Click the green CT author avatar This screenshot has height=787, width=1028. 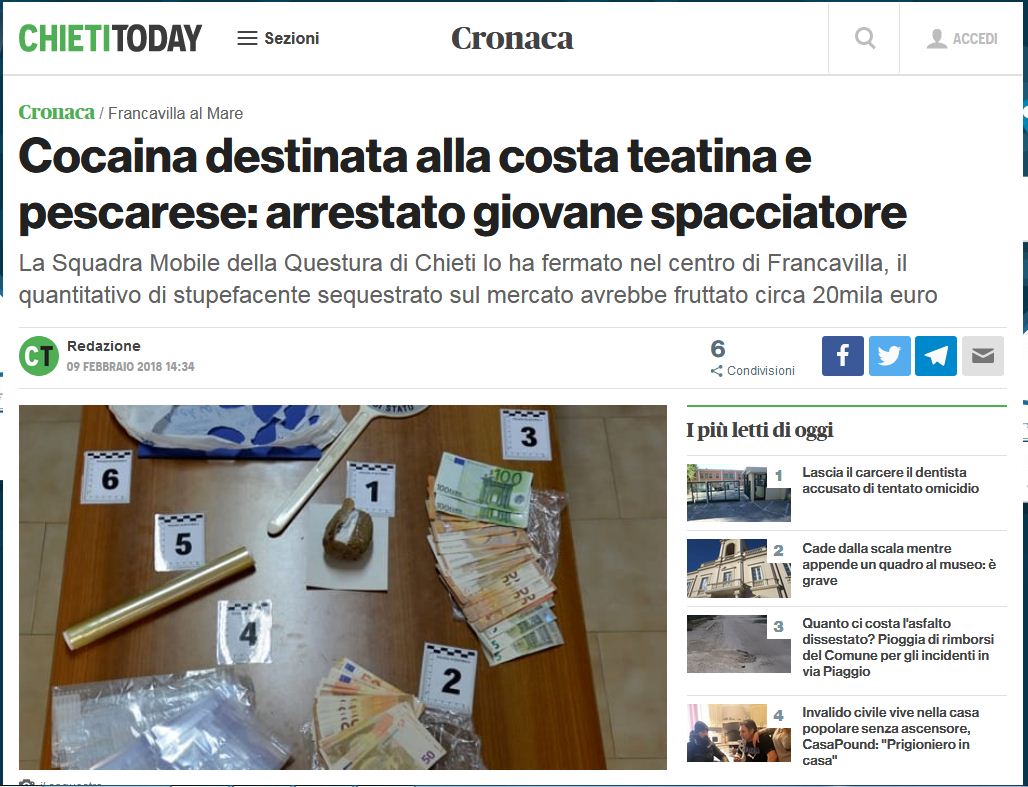[x=39, y=356]
